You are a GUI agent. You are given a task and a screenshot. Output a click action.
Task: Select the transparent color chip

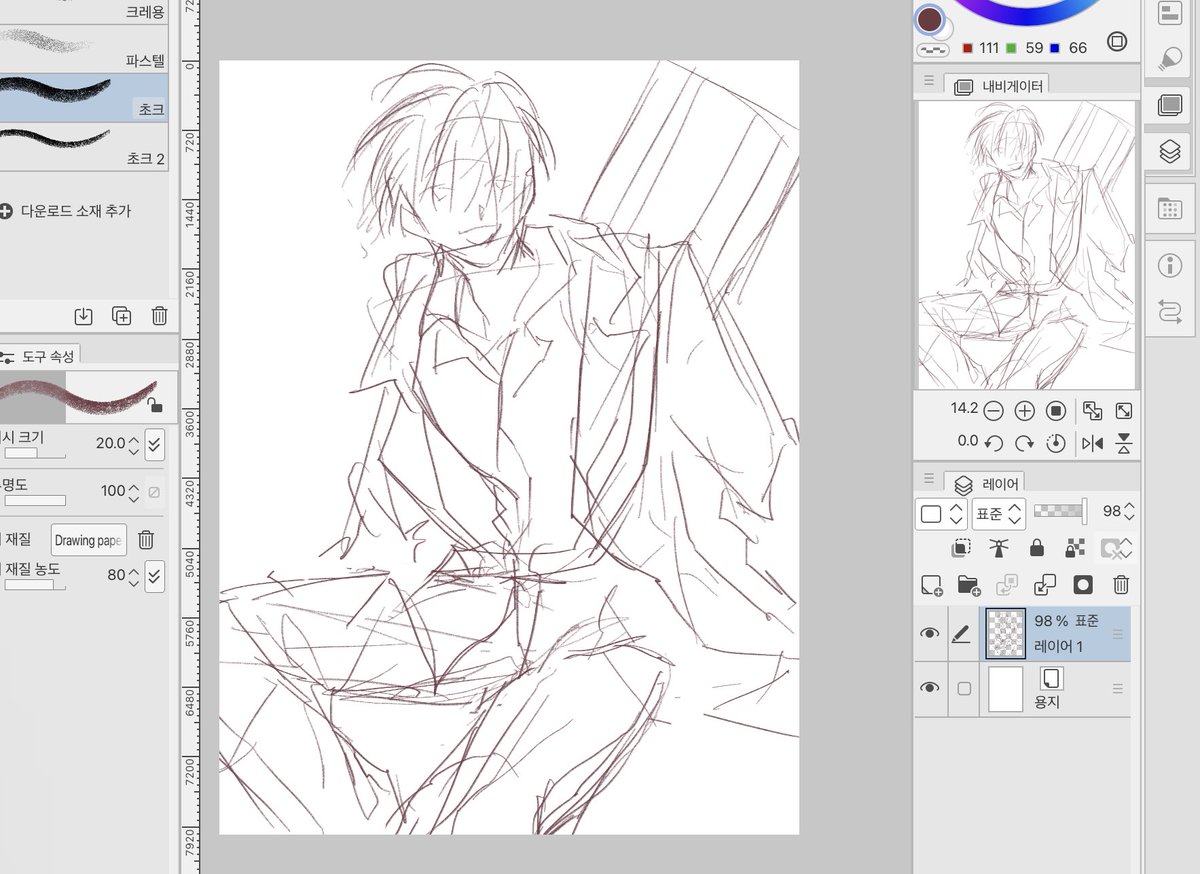coord(933,49)
